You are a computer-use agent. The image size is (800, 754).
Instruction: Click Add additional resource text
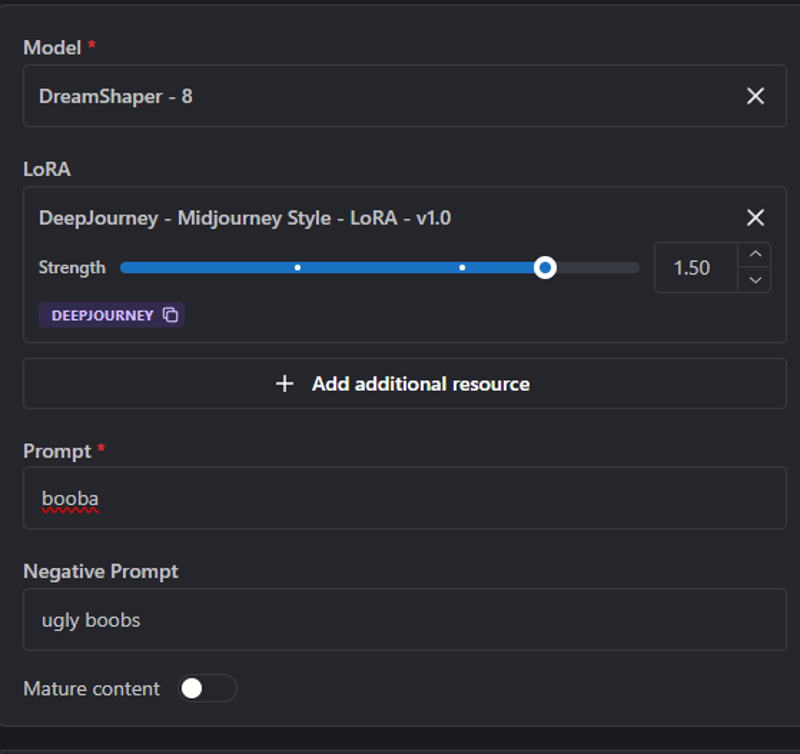tap(421, 384)
